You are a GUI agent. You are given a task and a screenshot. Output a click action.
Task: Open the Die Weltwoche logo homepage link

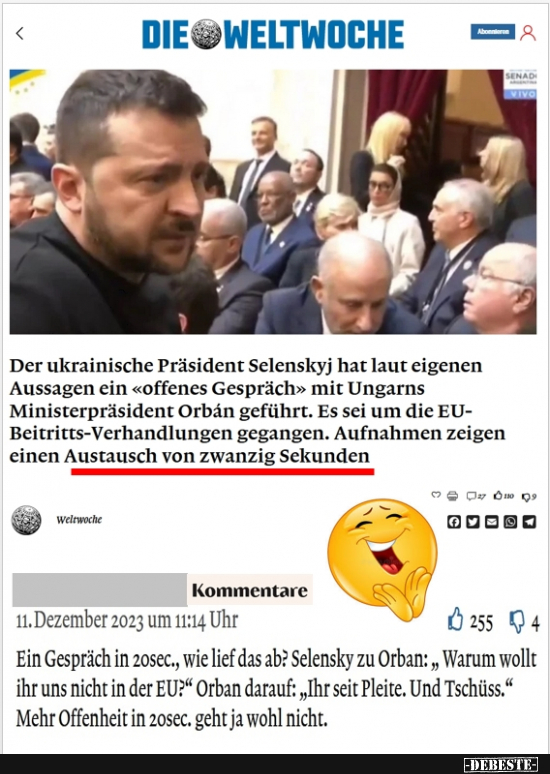273,34
